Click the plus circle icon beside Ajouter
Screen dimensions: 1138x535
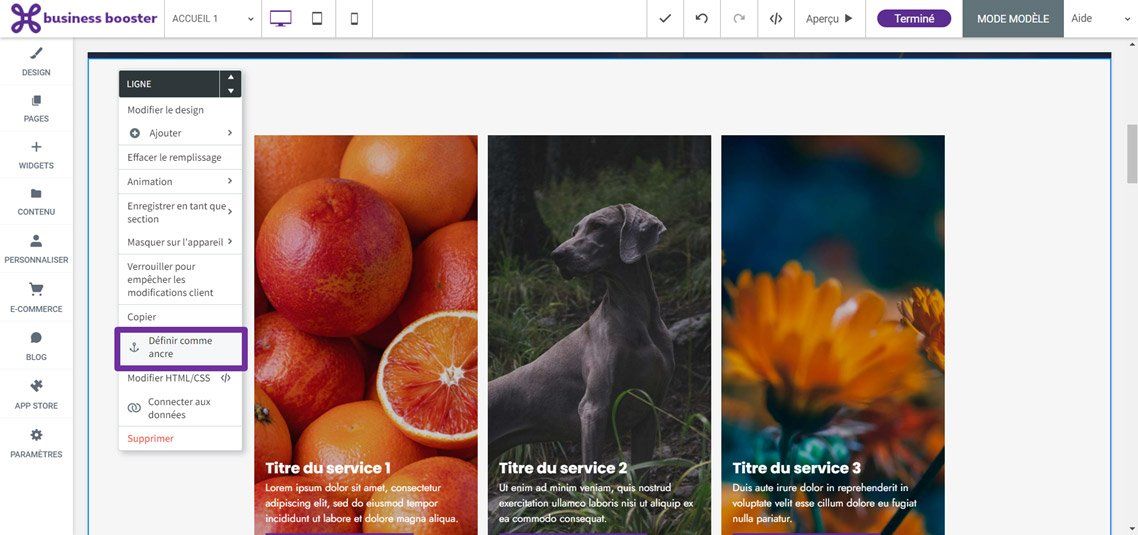[134, 133]
